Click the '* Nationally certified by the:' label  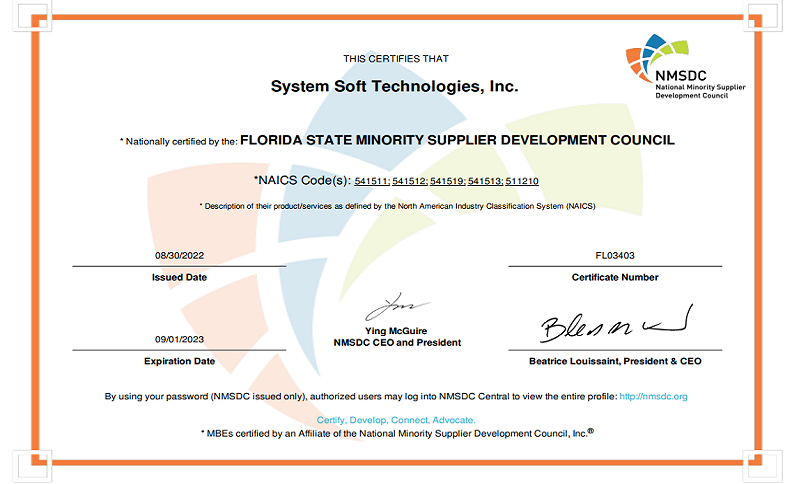[x=178, y=141]
